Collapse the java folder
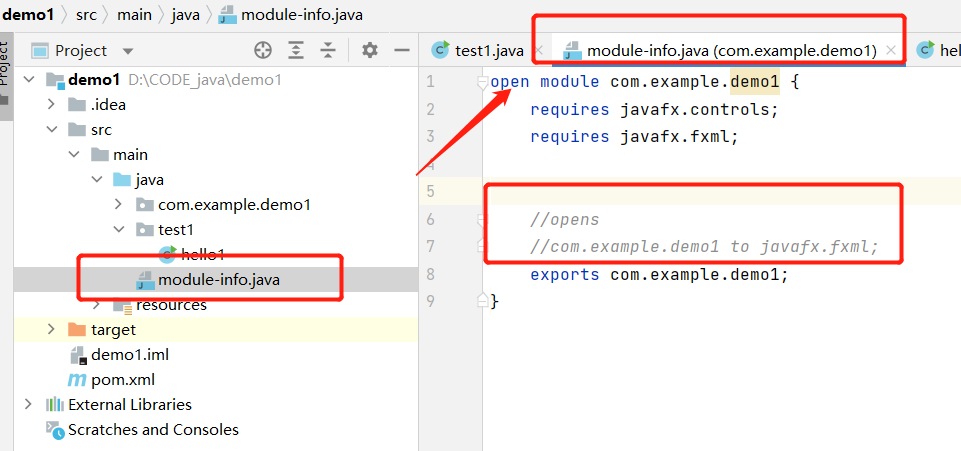Image resolution: width=961 pixels, height=451 pixels. pos(97,180)
